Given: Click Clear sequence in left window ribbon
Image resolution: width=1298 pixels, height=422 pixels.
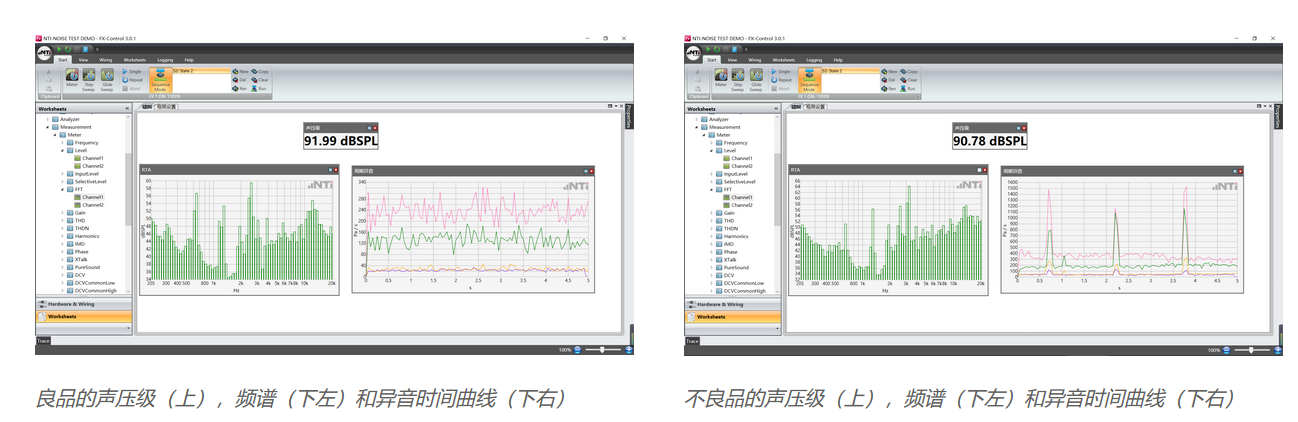Looking at the screenshot, I should 261,80.
